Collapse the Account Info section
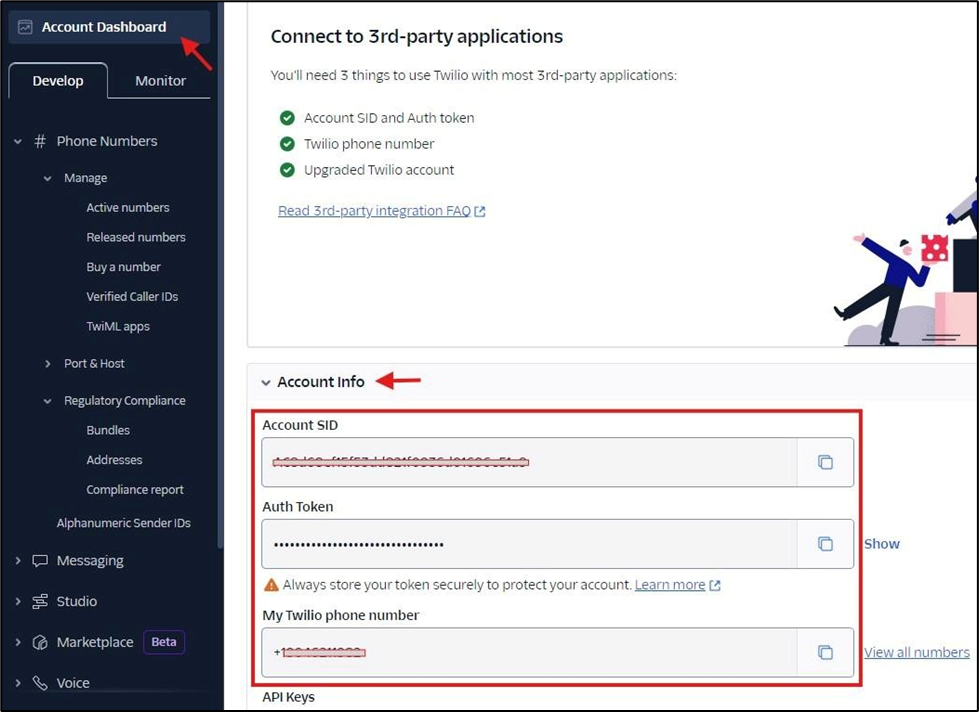The image size is (979, 712). coord(266,382)
